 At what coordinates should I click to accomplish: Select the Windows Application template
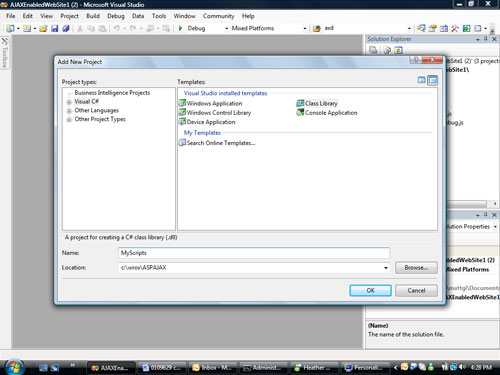[211, 103]
